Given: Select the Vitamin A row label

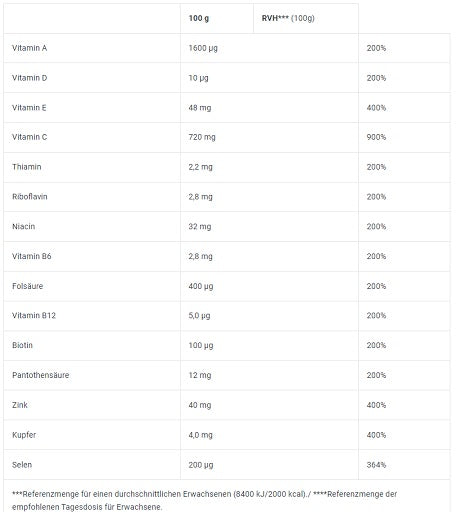Looking at the screenshot, I should point(29,48).
